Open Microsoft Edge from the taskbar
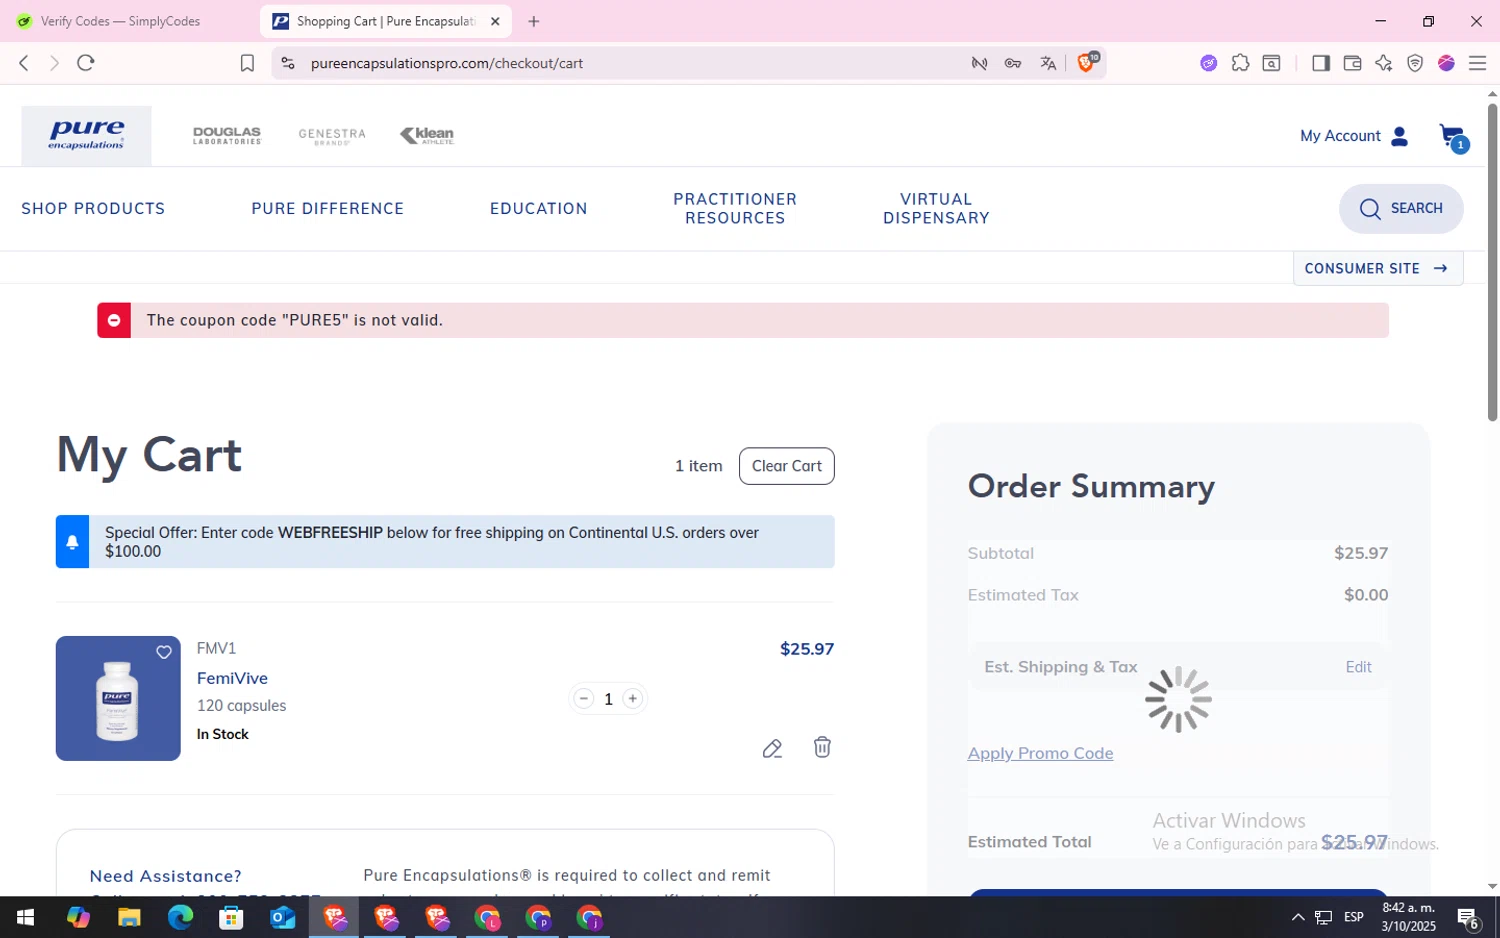 click(x=180, y=917)
